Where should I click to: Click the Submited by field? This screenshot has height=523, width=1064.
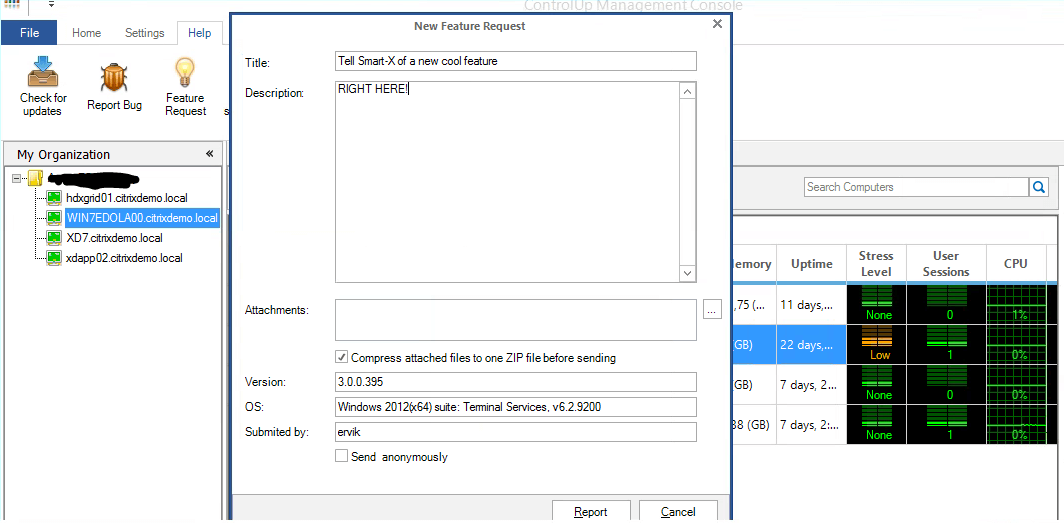(x=516, y=432)
